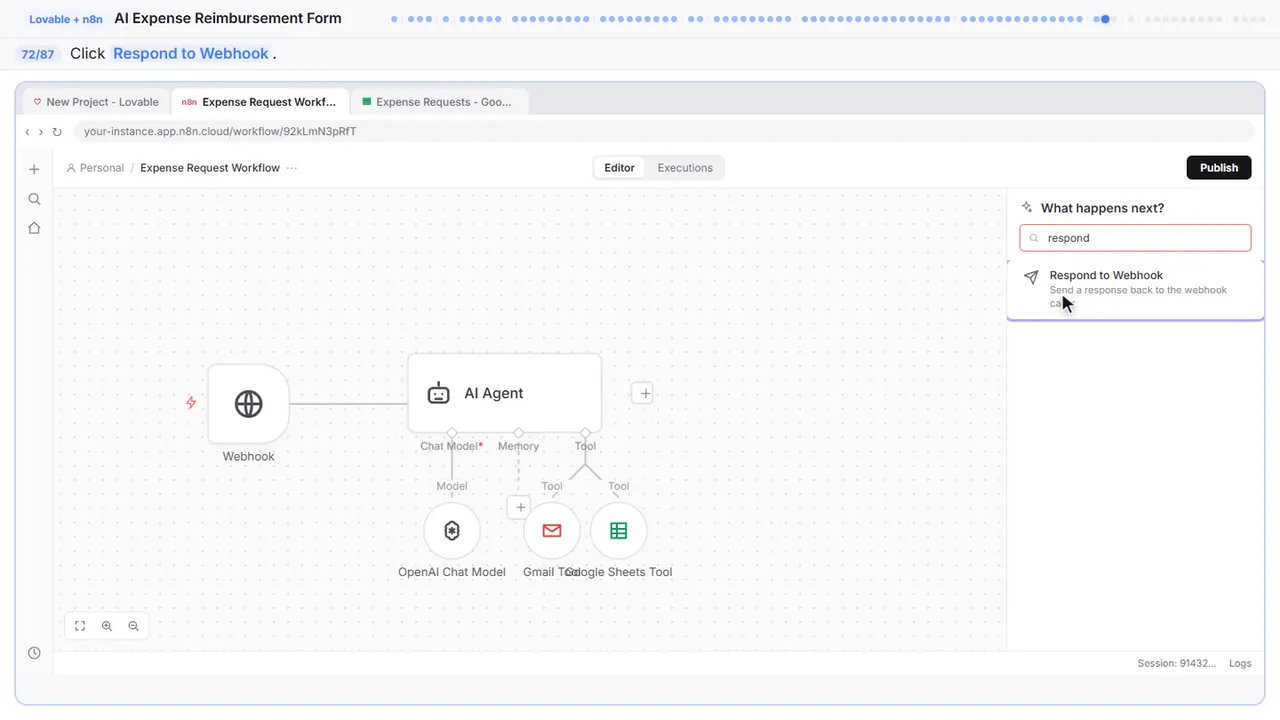Viewport: 1280px width, 720px height.
Task: Click the Webhook node globe icon
Action: (x=248, y=403)
